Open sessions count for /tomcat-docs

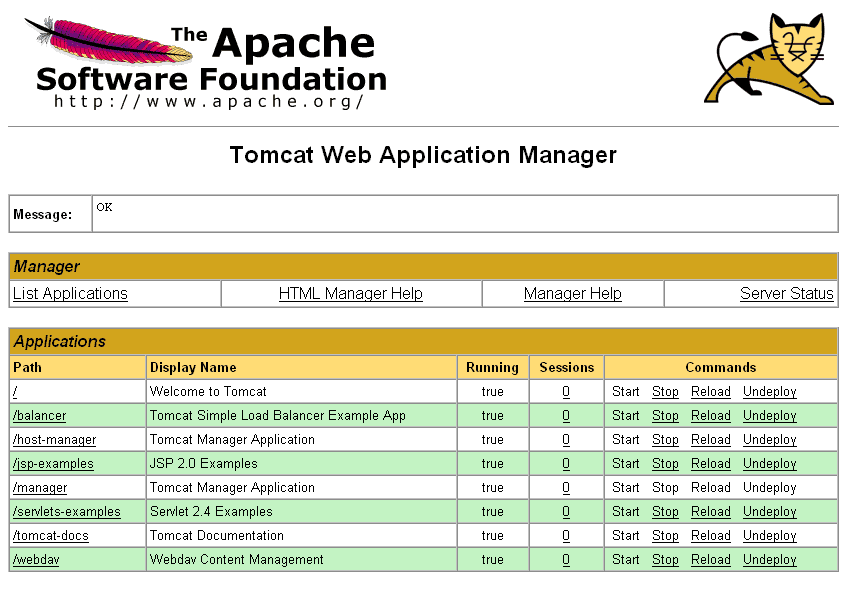[x=566, y=536]
